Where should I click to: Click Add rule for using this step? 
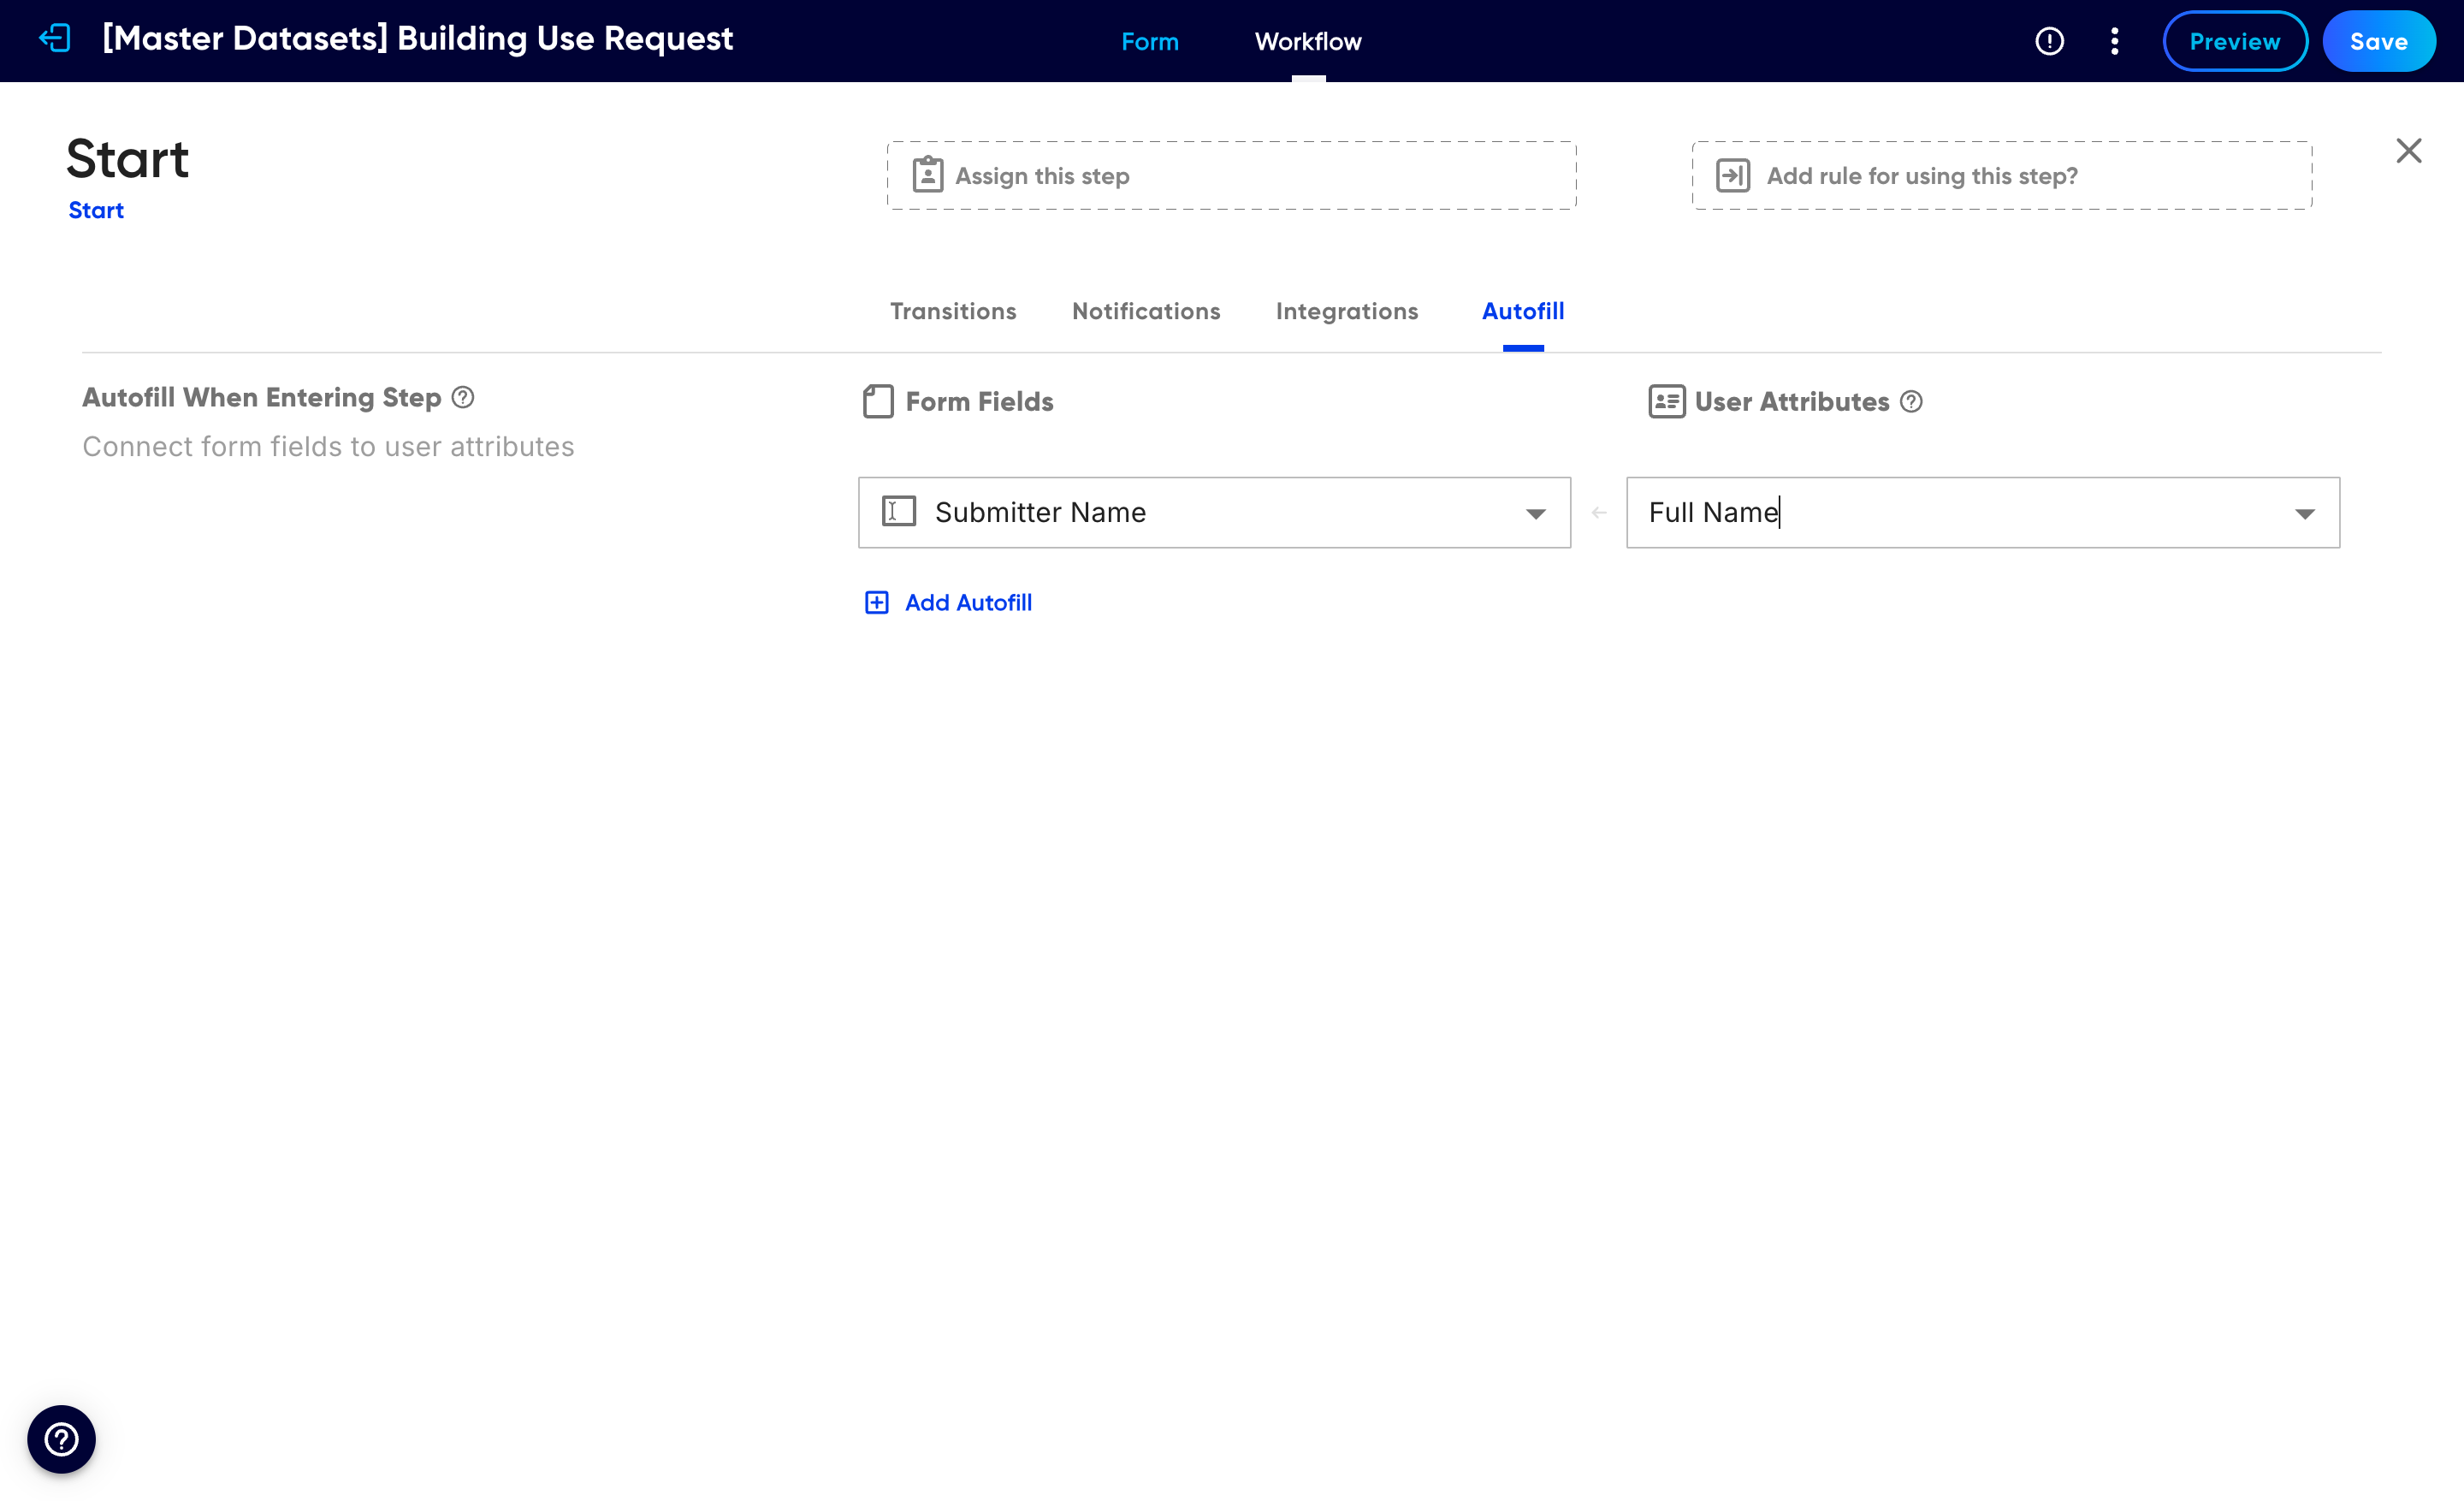[x=2001, y=175]
